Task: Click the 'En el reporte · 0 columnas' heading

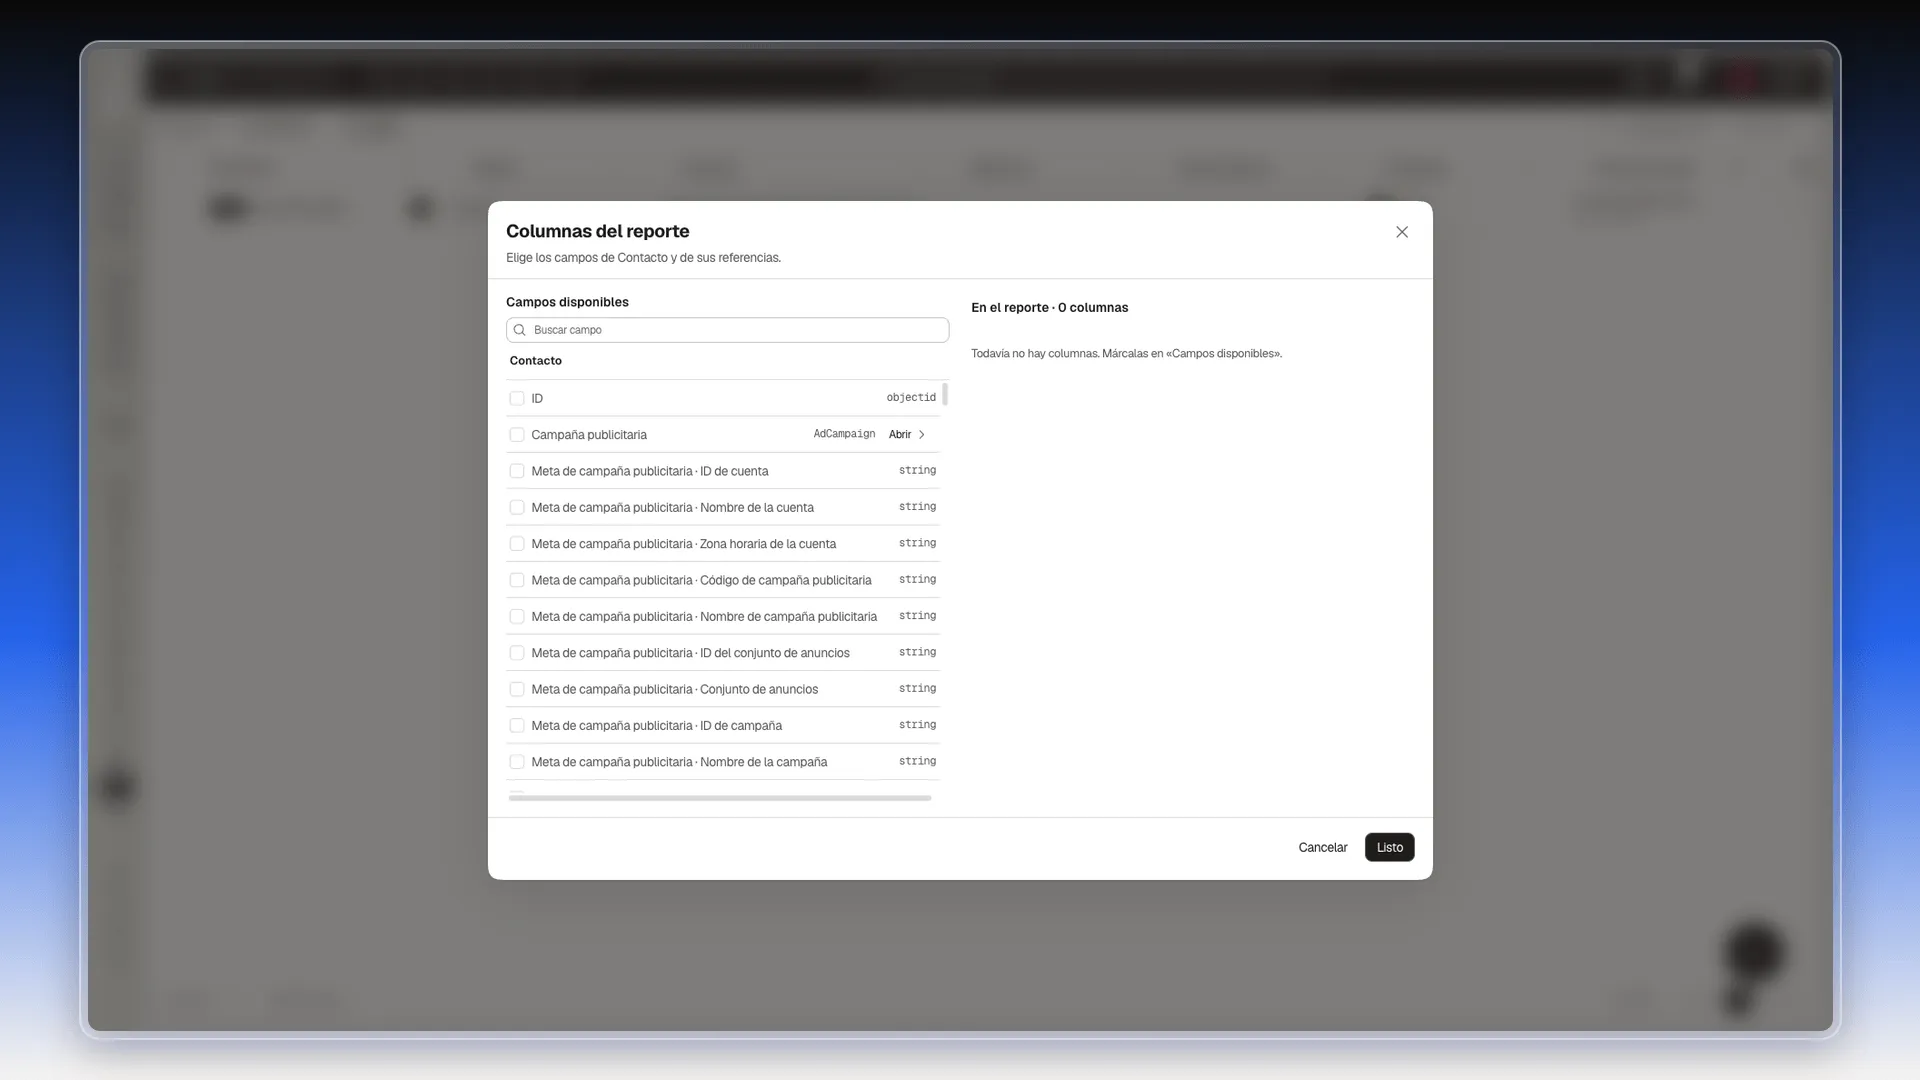Action: coord(1049,308)
